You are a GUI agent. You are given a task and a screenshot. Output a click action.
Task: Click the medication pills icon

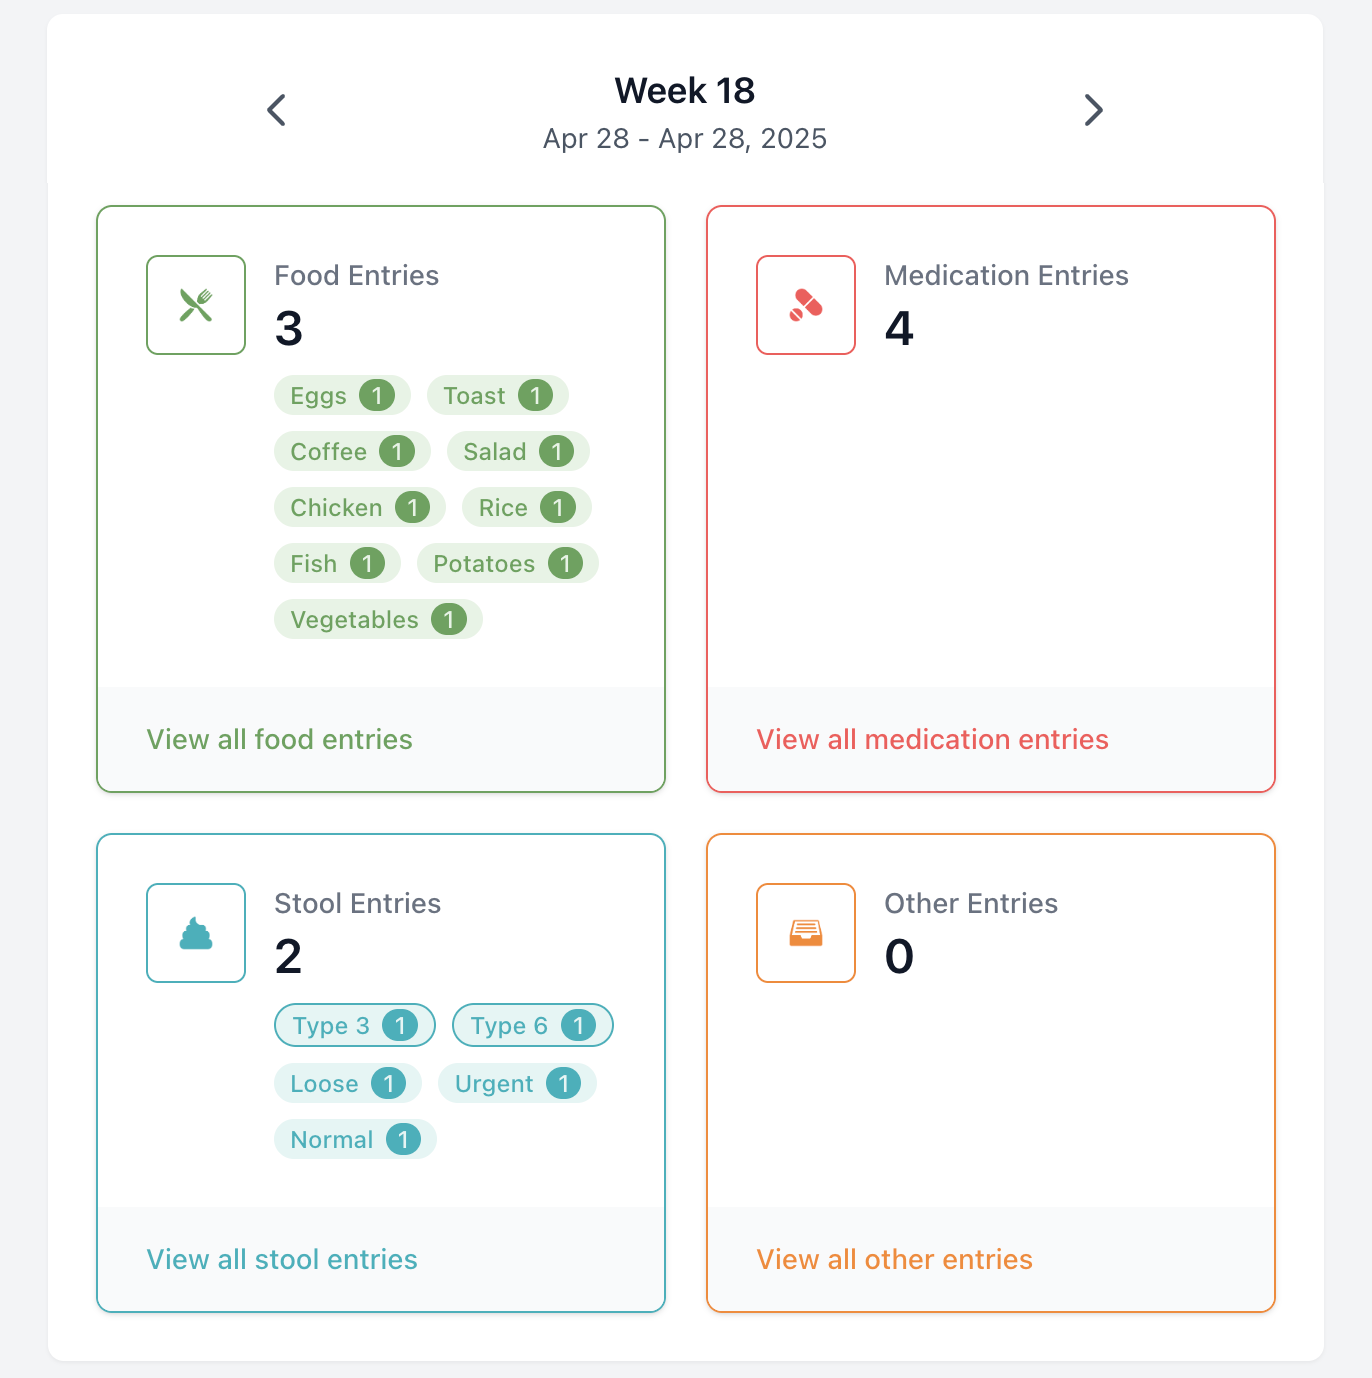806,305
